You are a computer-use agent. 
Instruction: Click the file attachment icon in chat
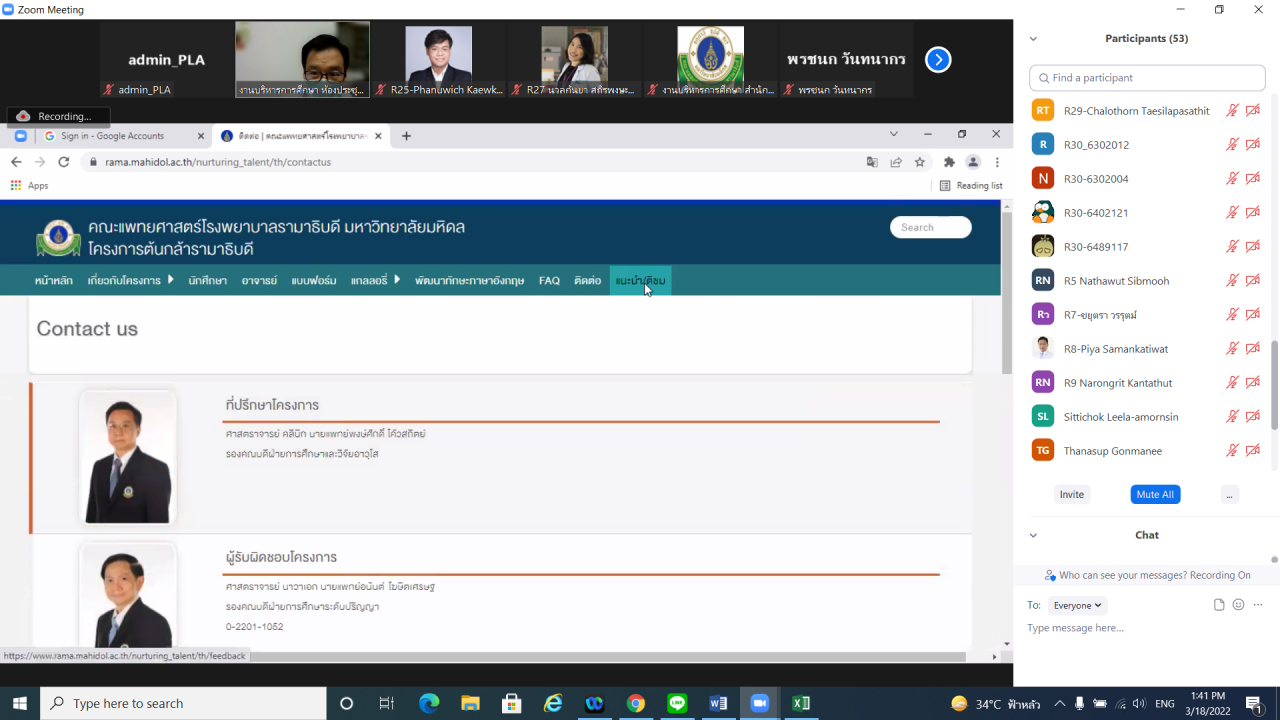tap(1219, 605)
